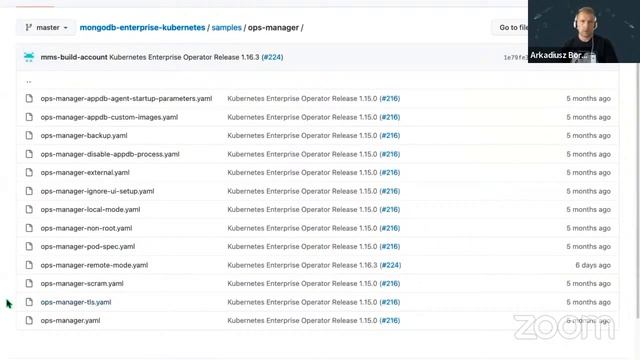Open ops-manager-pod-spec.yaml file
Image resolution: width=640 pixels, height=360 pixels.
(88, 247)
